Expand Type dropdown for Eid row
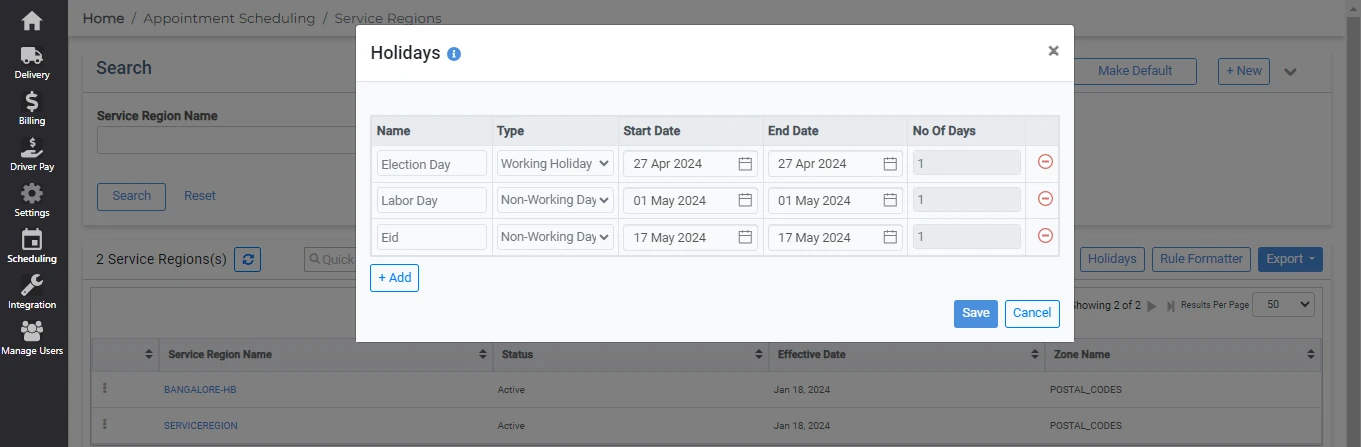 (x=555, y=237)
